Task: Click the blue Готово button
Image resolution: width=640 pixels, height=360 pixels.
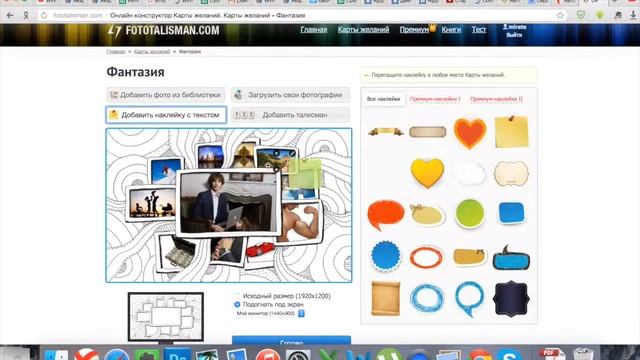Action: 291,340
